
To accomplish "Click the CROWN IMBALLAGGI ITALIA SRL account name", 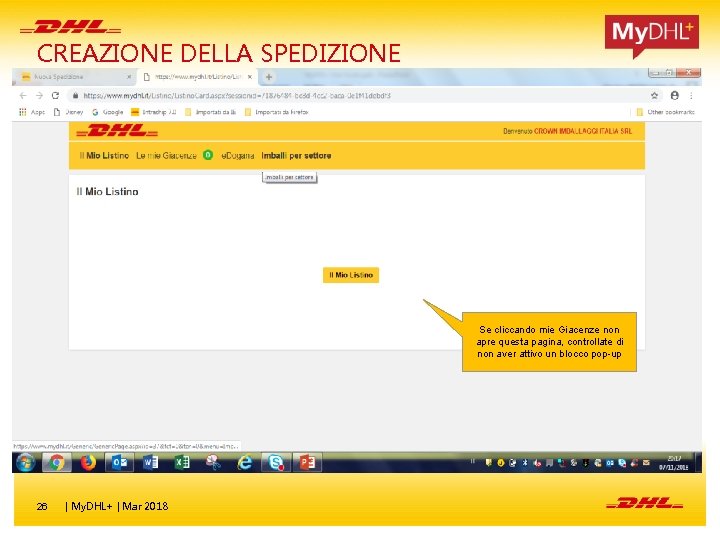I will 583,131.
